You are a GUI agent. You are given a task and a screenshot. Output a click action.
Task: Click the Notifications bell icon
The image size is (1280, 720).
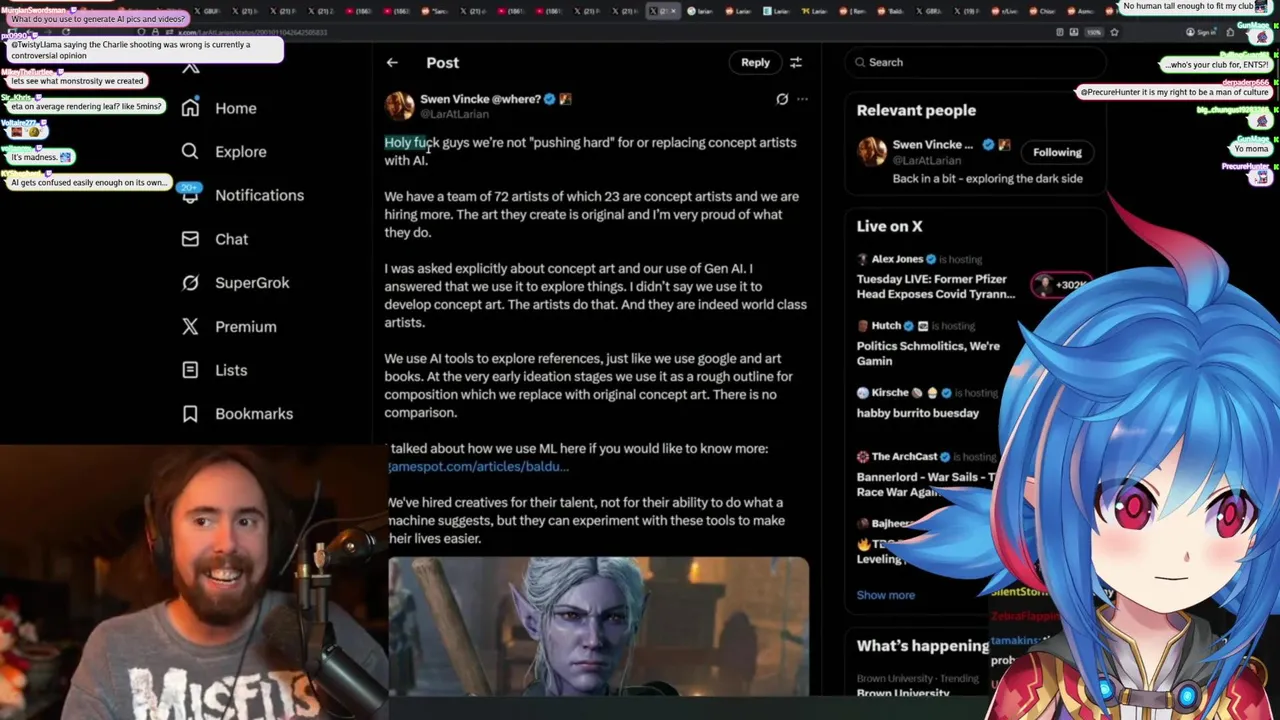(190, 195)
